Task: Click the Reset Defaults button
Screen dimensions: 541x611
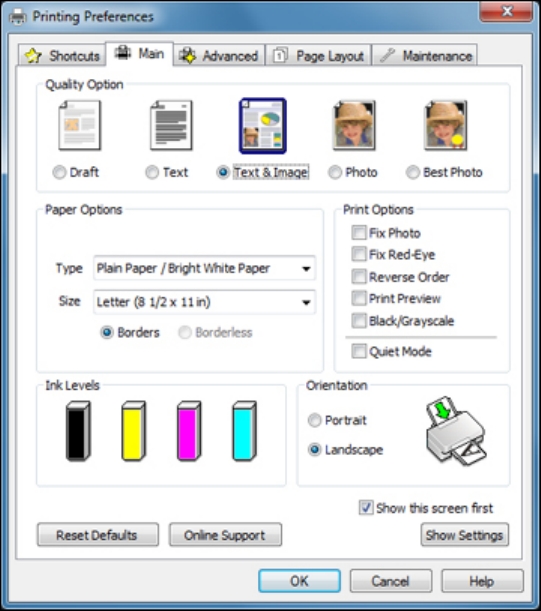Action: 98,535
